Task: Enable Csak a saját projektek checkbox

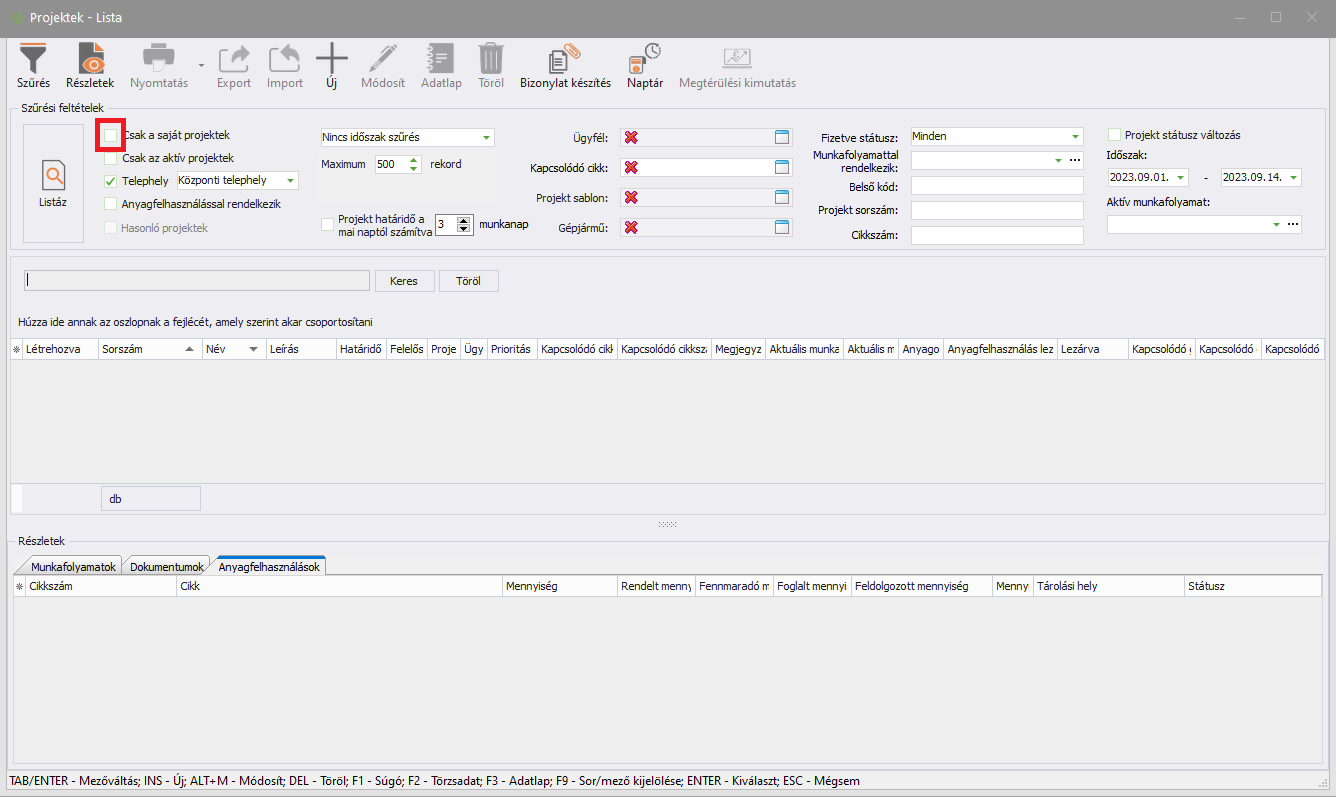Action: click(111, 135)
